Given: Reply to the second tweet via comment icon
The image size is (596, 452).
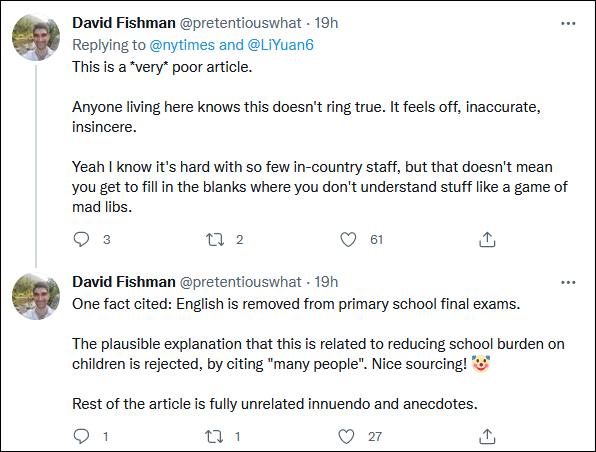Looking at the screenshot, I should pyautogui.click(x=81, y=436).
